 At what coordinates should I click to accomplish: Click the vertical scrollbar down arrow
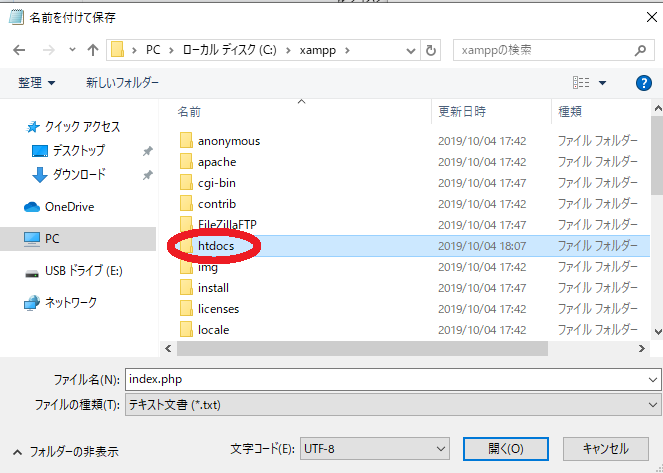658,331
